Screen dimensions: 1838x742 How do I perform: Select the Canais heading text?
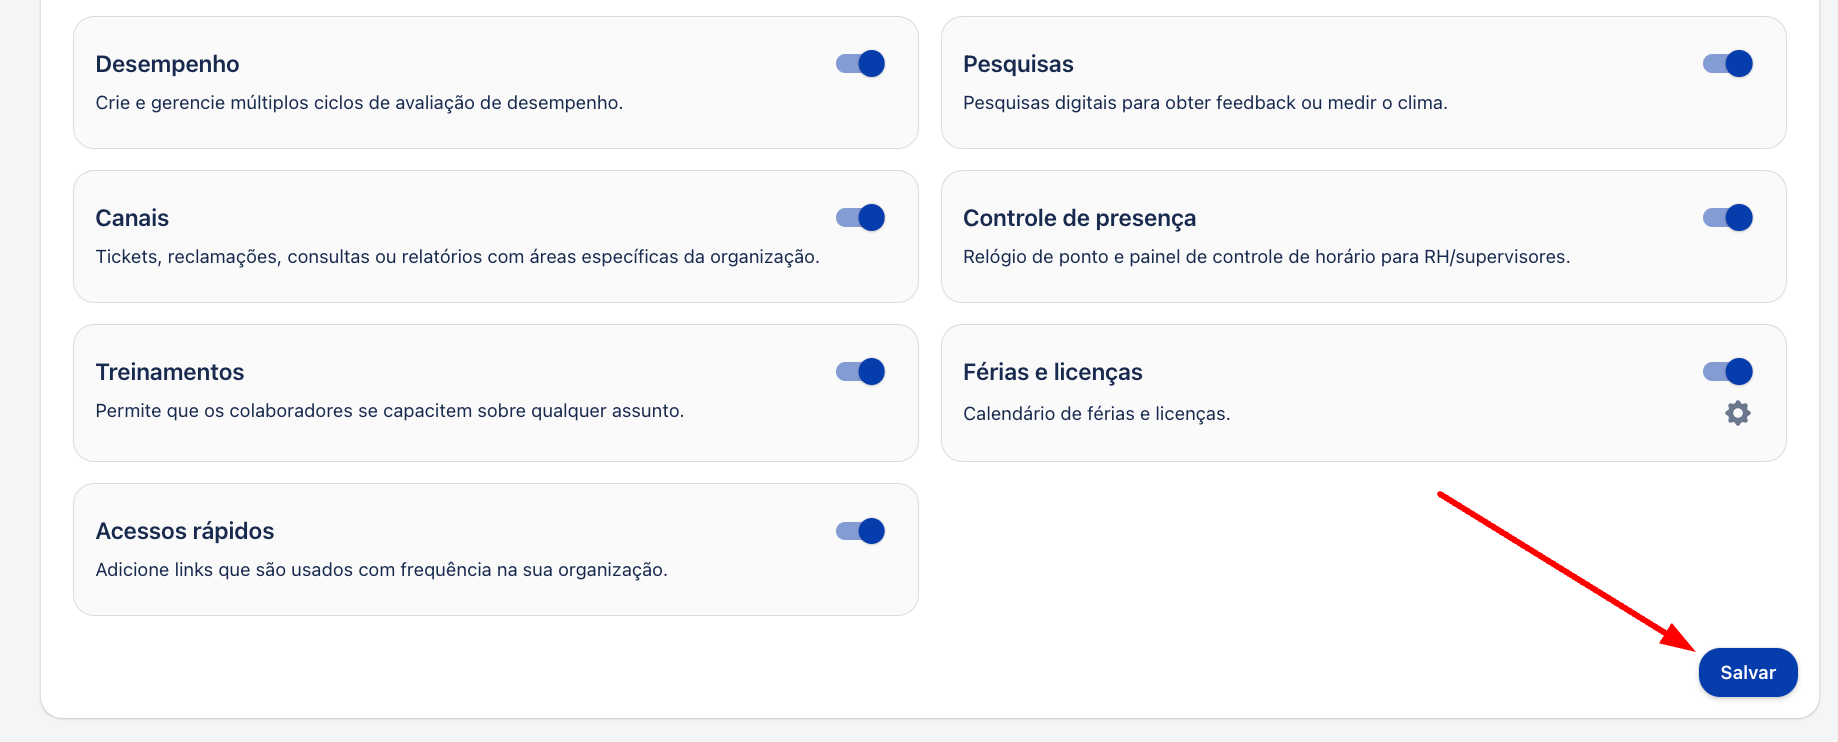pyautogui.click(x=132, y=218)
